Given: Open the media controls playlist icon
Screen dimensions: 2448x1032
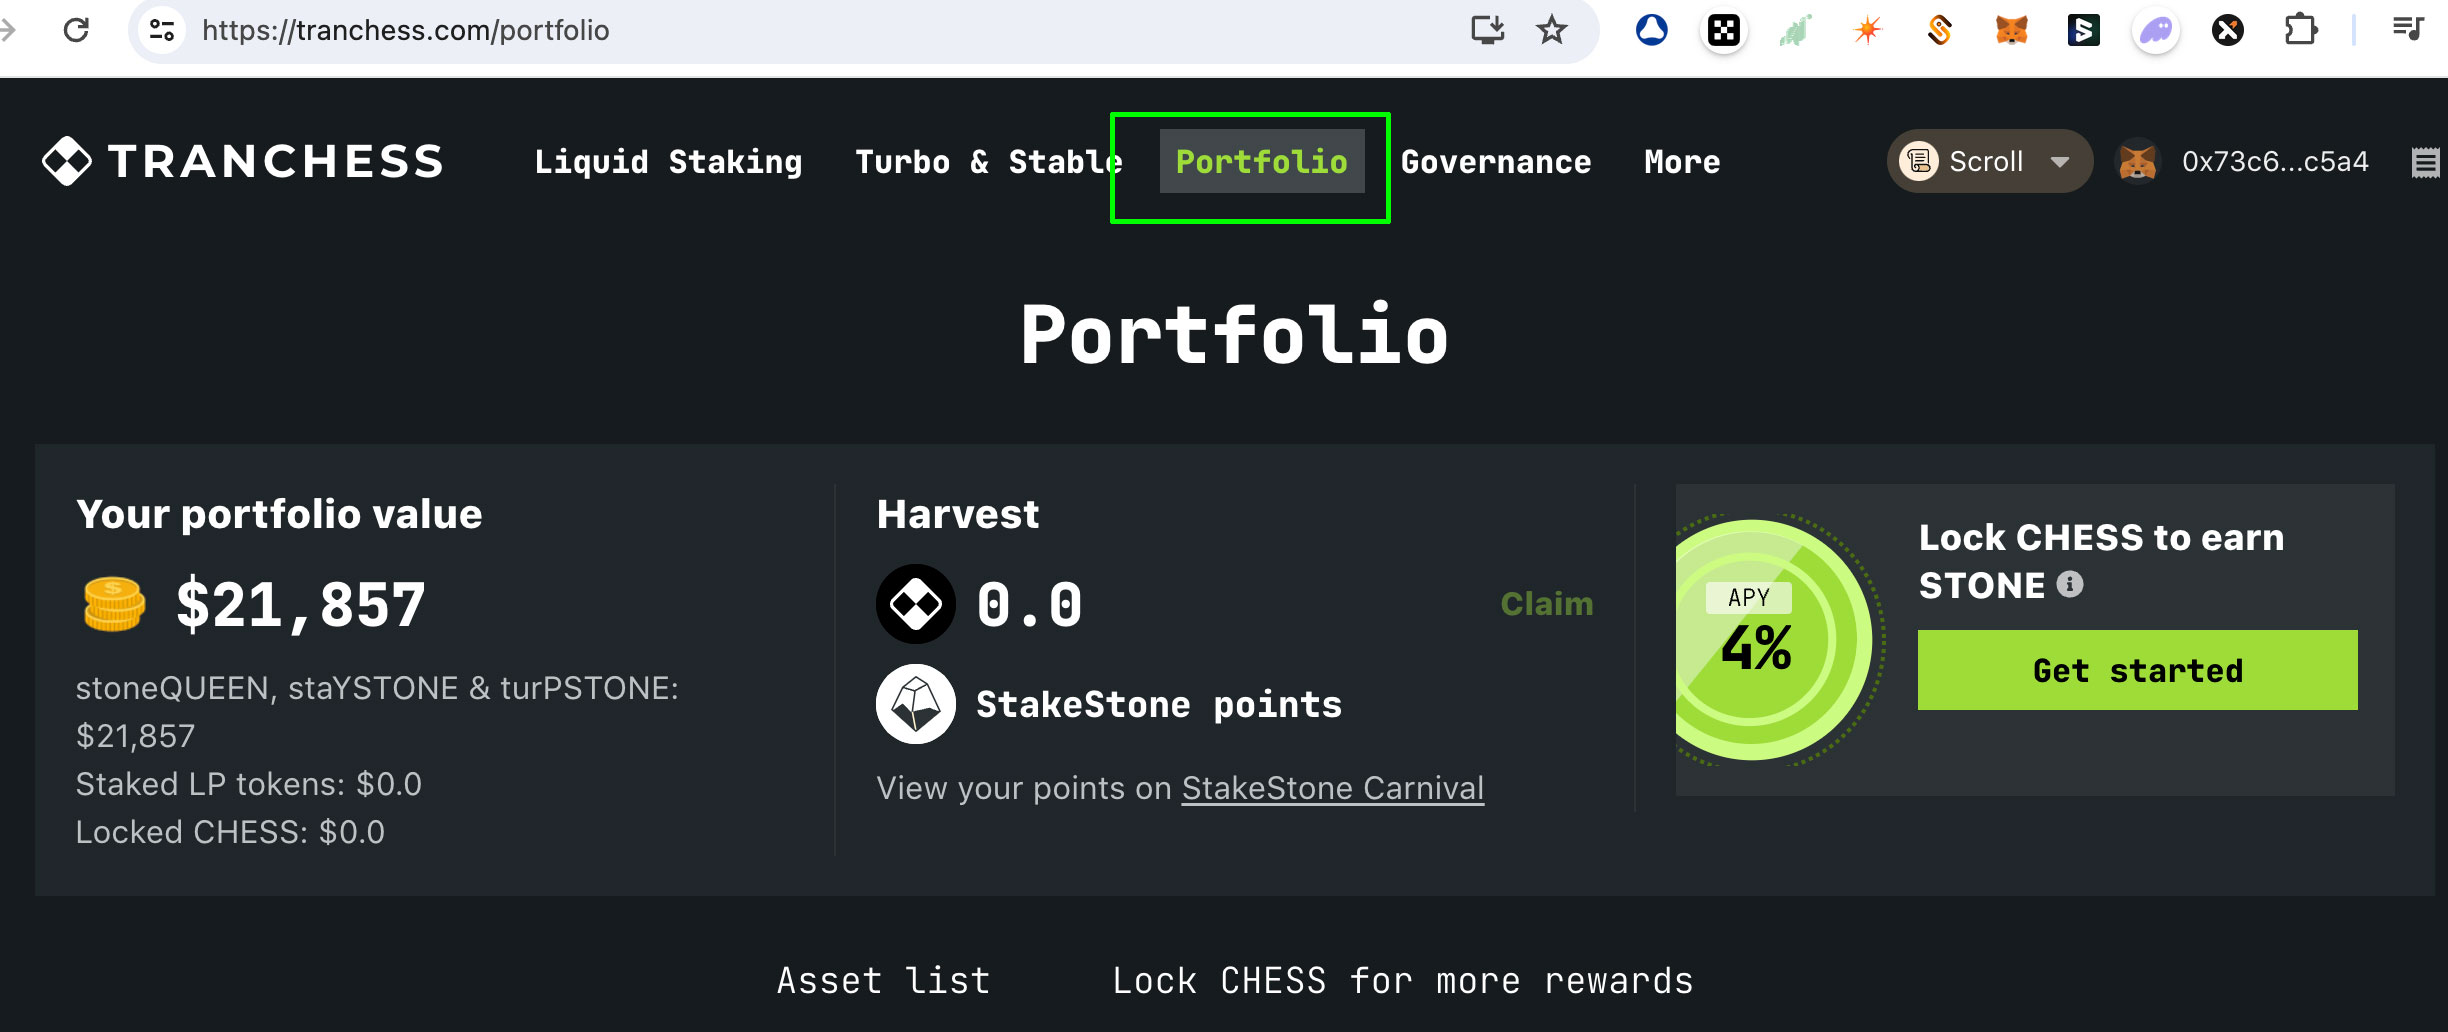Looking at the screenshot, I should [2409, 29].
